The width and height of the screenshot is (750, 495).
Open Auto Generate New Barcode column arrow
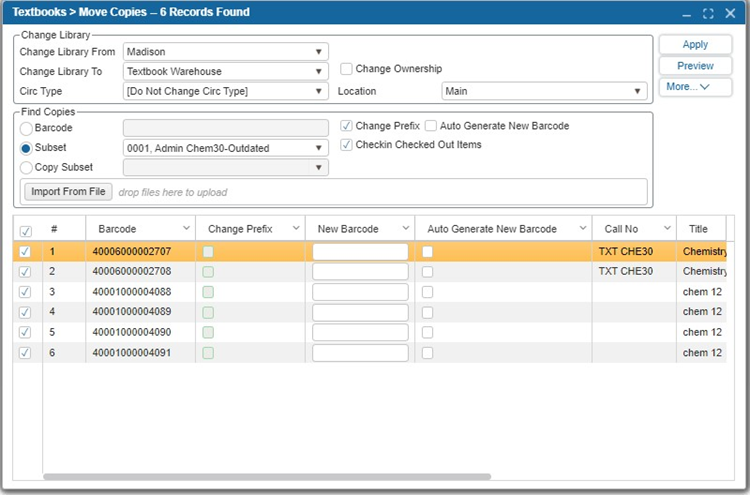pos(583,228)
